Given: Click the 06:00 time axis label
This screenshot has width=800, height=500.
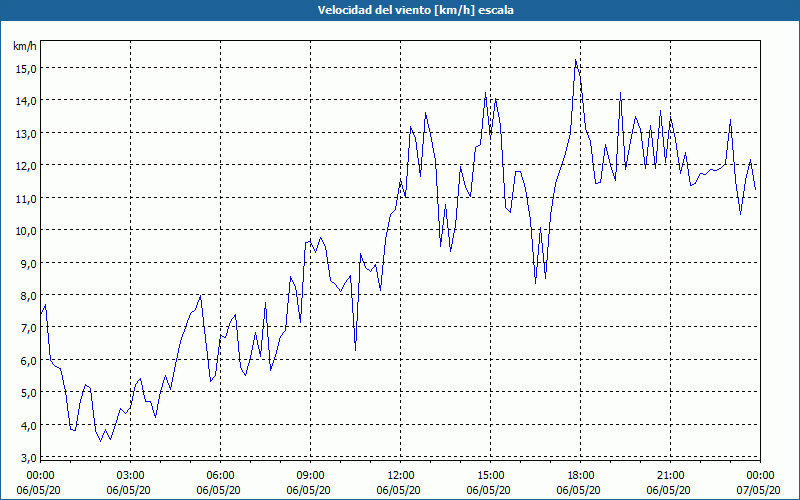Looking at the screenshot, I should (x=220, y=475).
